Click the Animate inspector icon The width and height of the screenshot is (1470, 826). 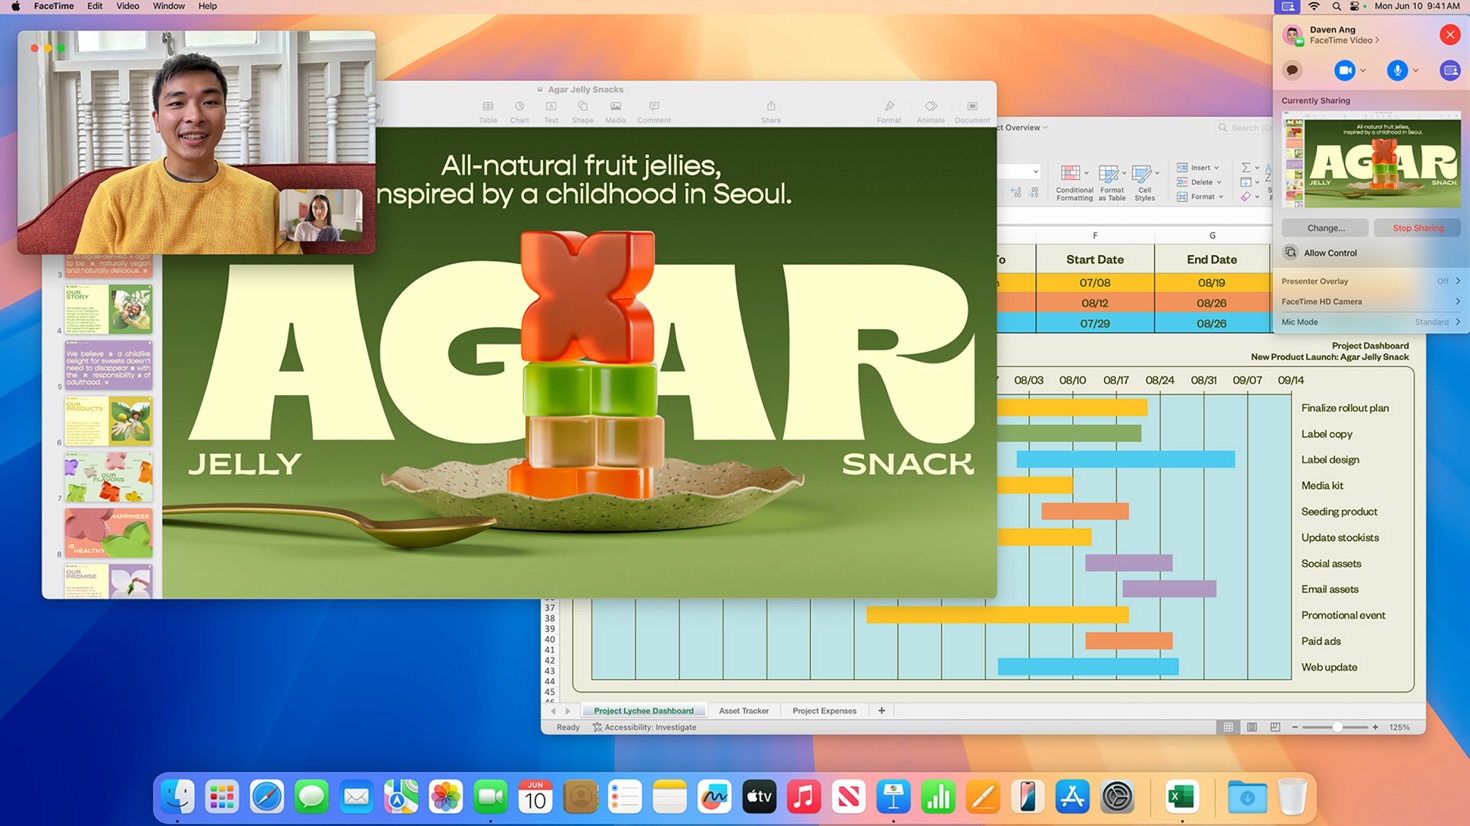(930, 108)
